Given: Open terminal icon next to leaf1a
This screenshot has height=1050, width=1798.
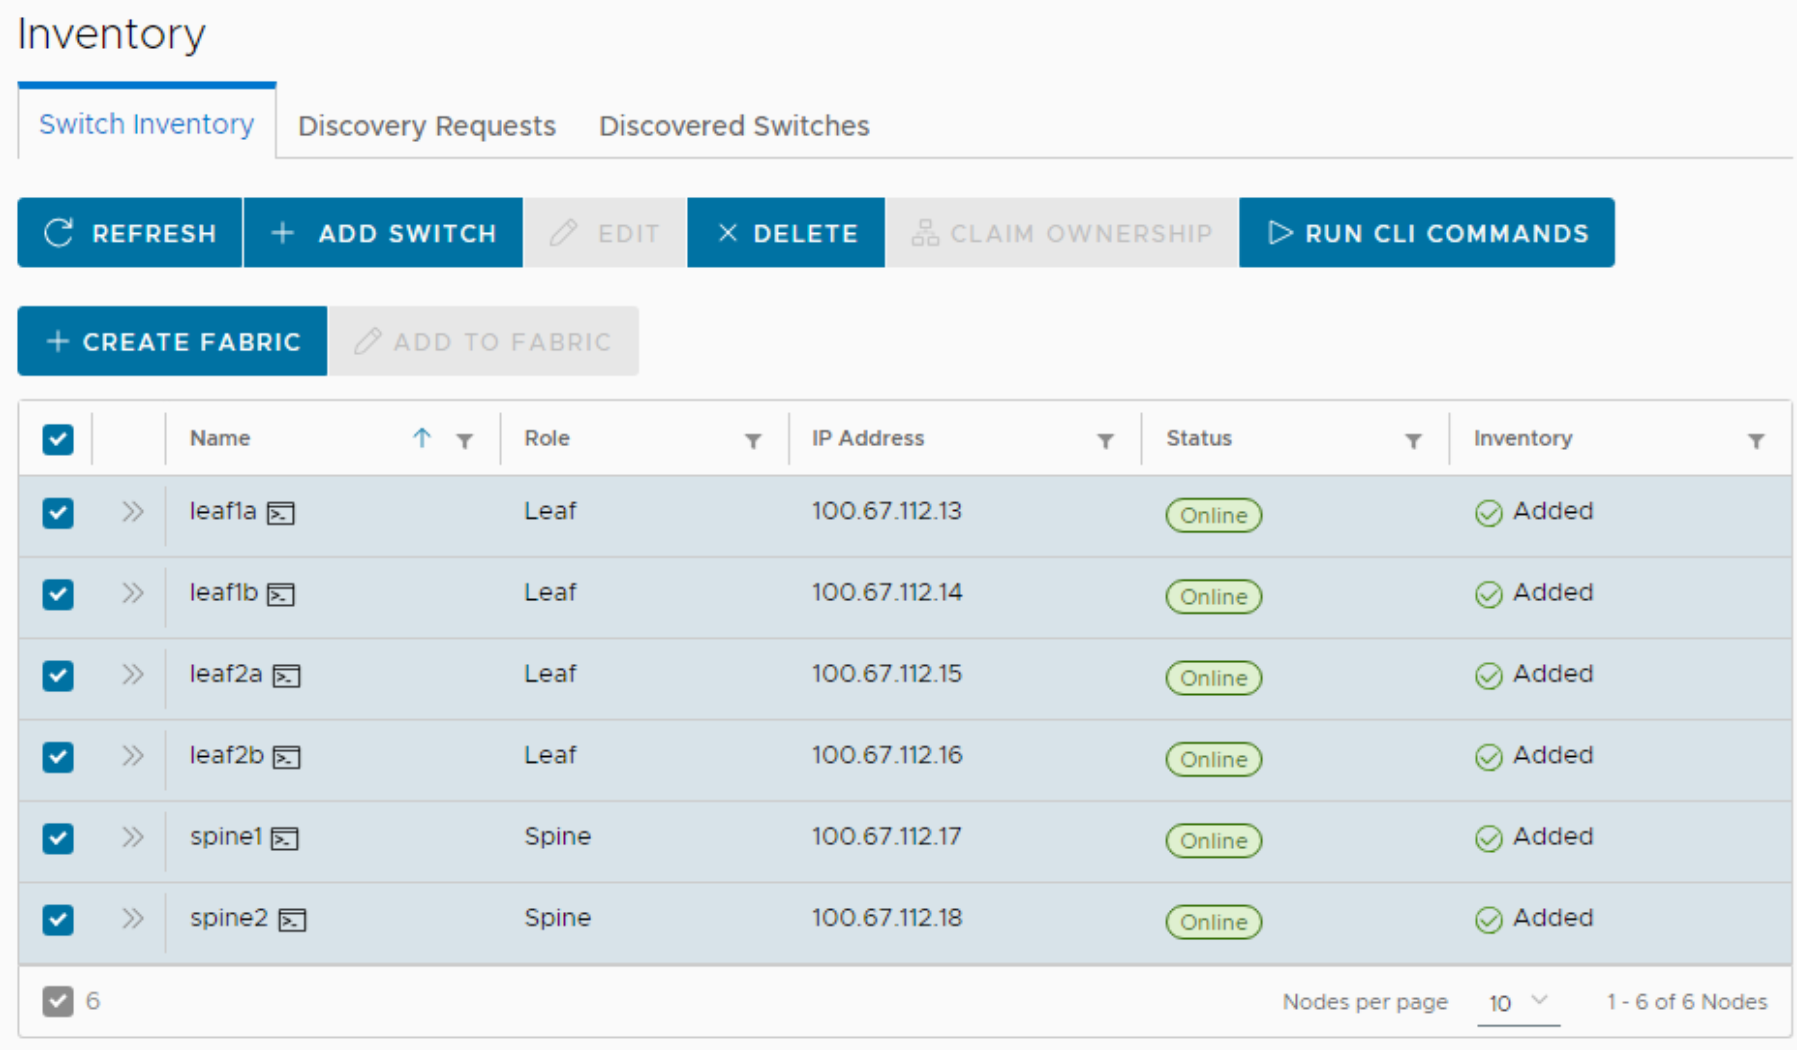Looking at the screenshot, I should click(281, 514).
